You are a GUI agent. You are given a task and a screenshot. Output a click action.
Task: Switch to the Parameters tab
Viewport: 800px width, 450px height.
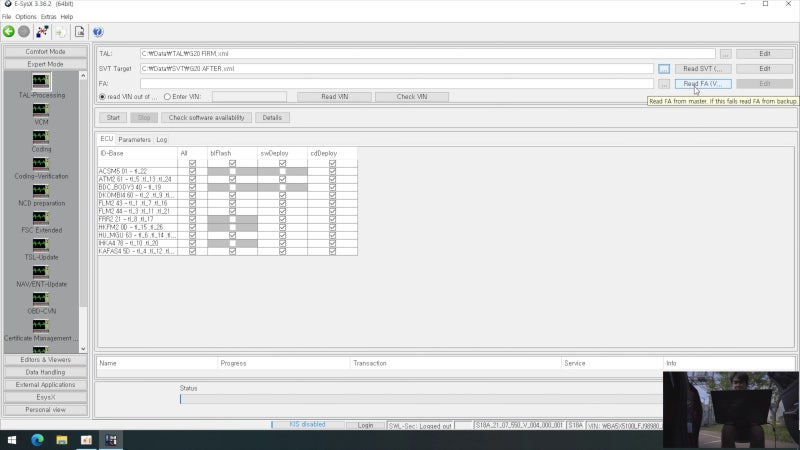click(x=134, y=139)
